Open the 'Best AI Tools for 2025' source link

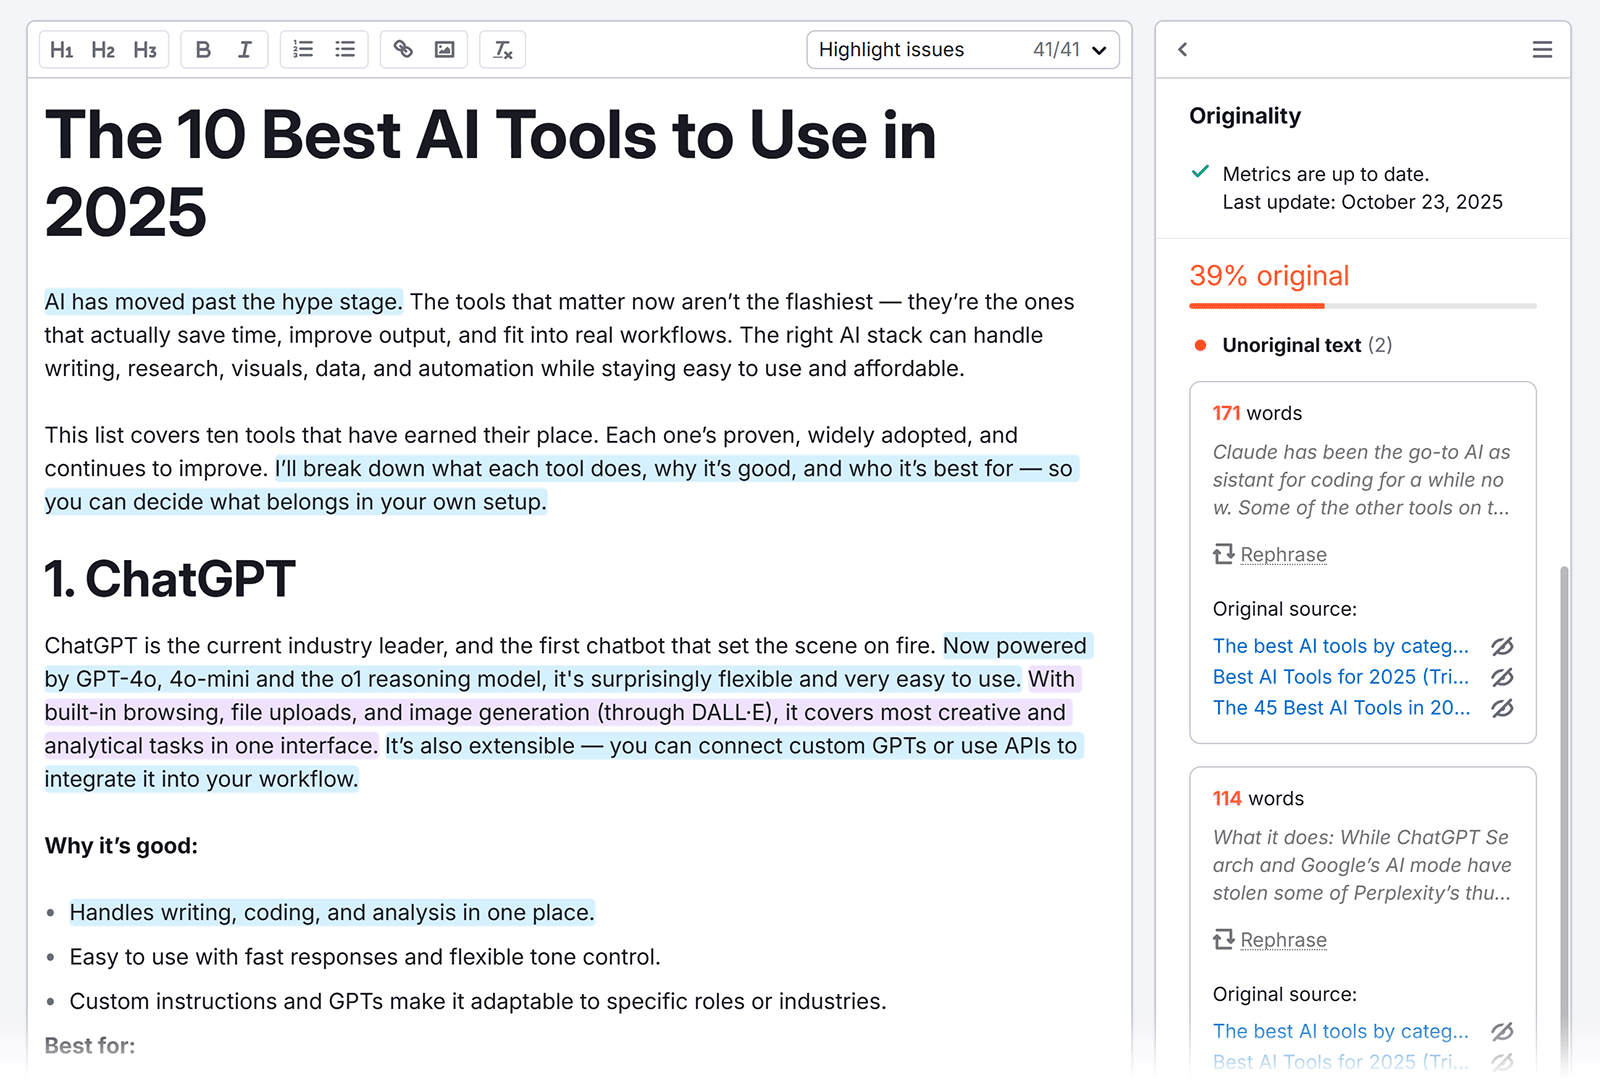[1340, 677]
